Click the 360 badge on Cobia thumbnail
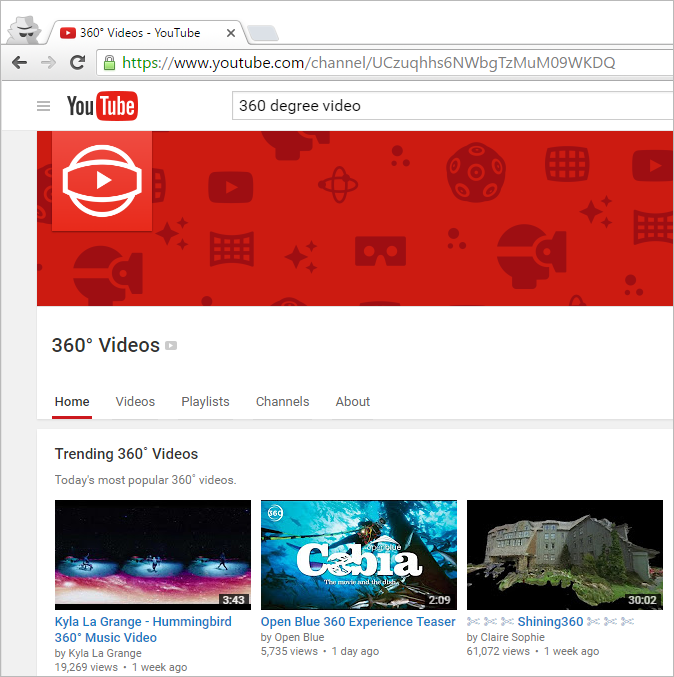The width and height of the screenshot is (674, 677). (x=275, y=513)
